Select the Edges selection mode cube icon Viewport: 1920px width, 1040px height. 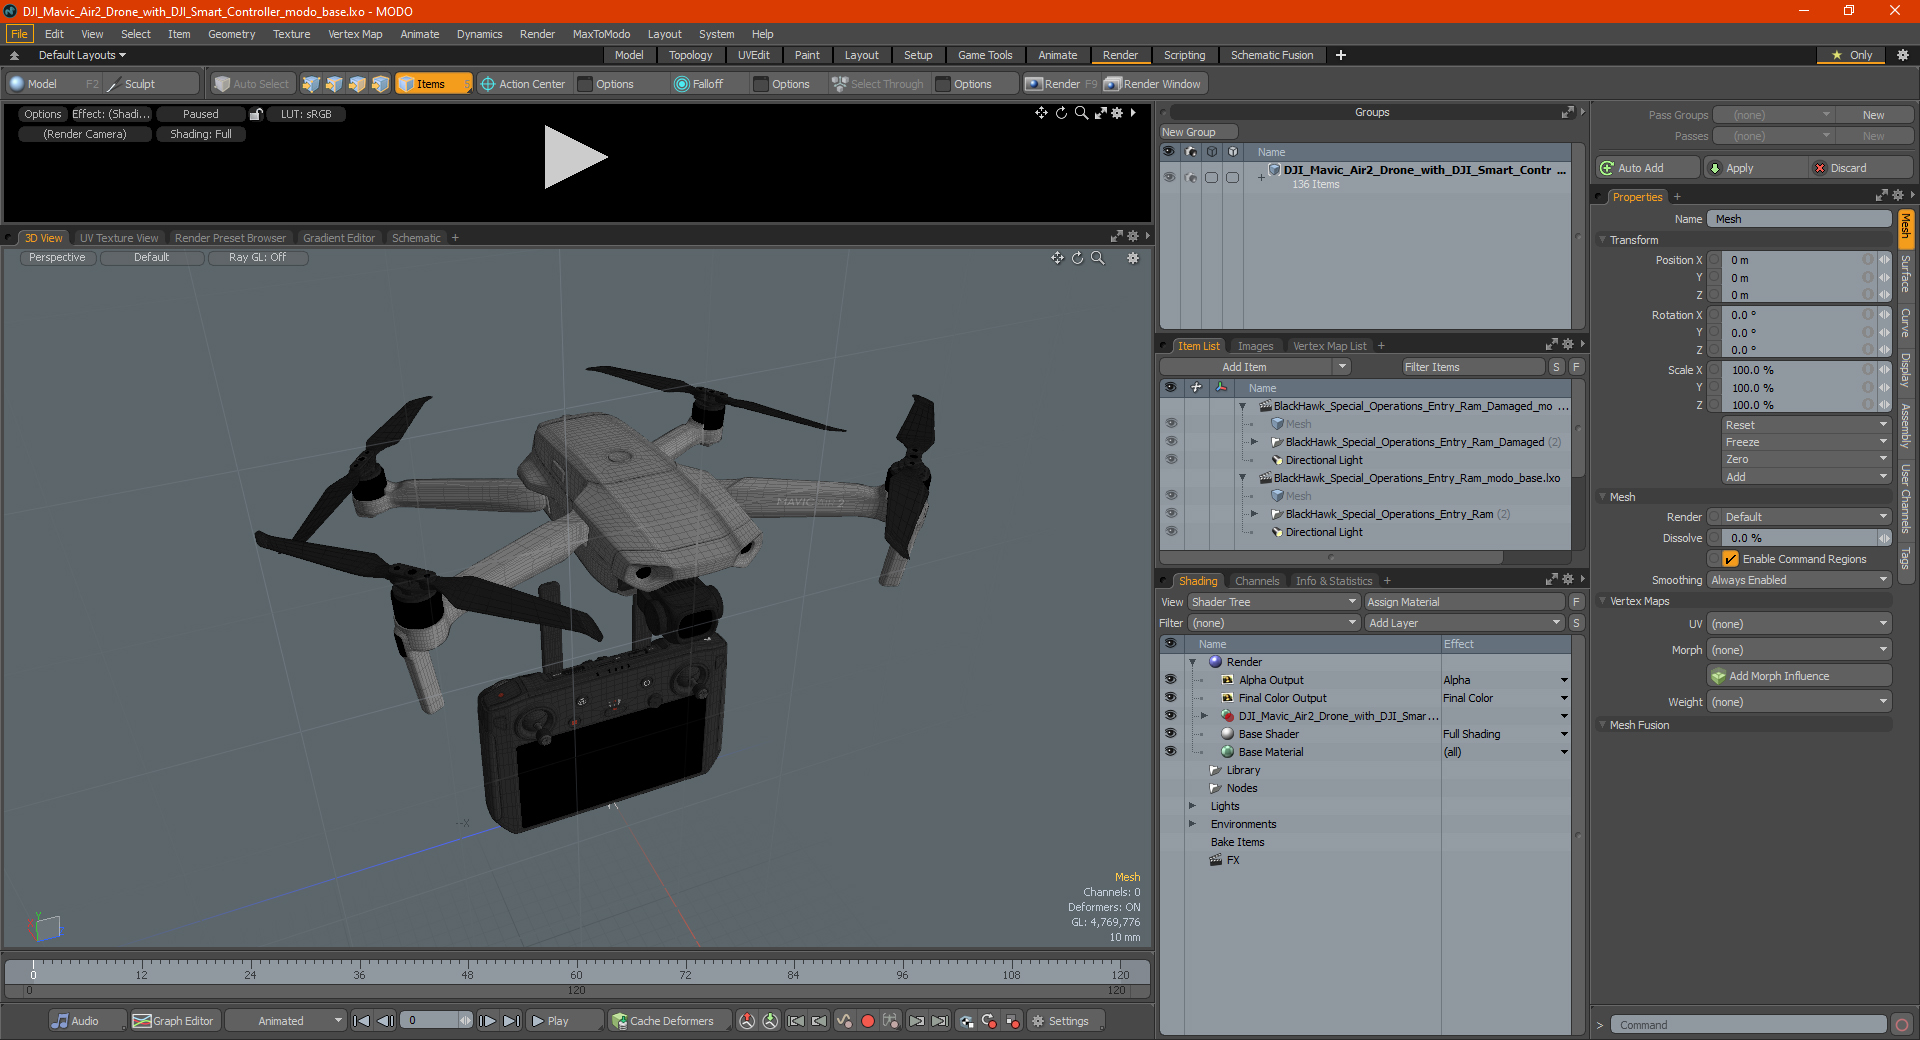334,84
